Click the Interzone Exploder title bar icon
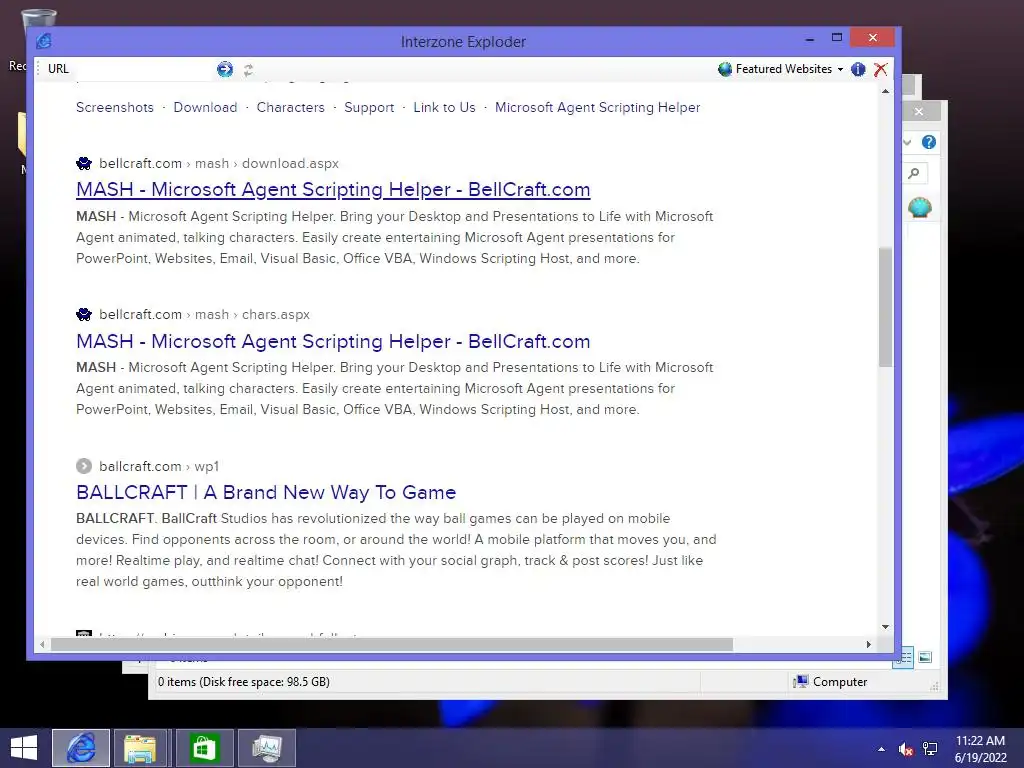The height and width of the screenshot is (768, 1024). coord(44,41)
